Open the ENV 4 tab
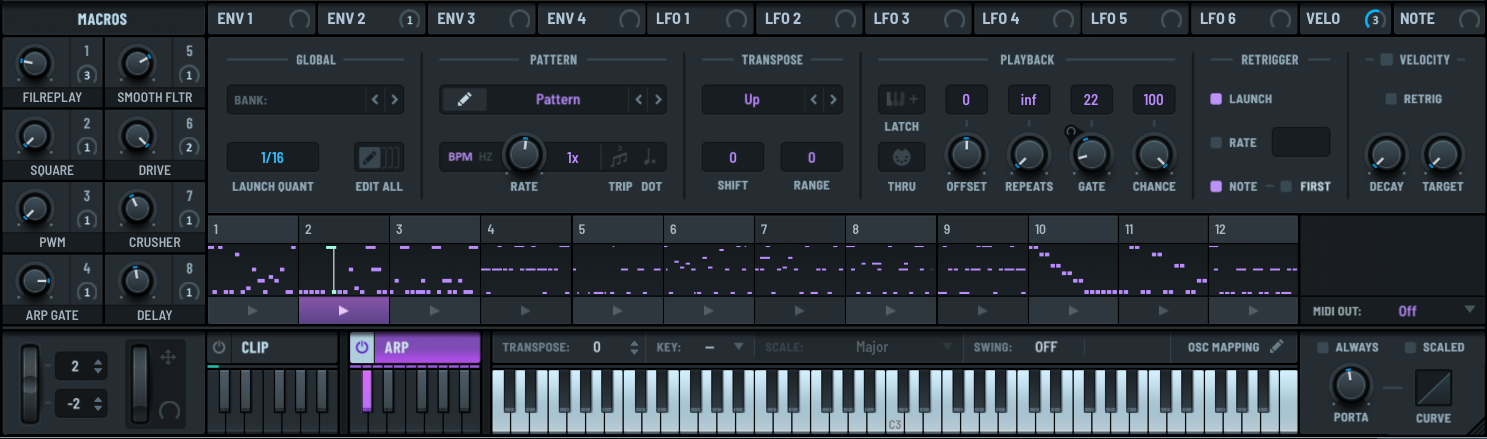Viewport: 1487px width, 439px height. coord(591,18)
